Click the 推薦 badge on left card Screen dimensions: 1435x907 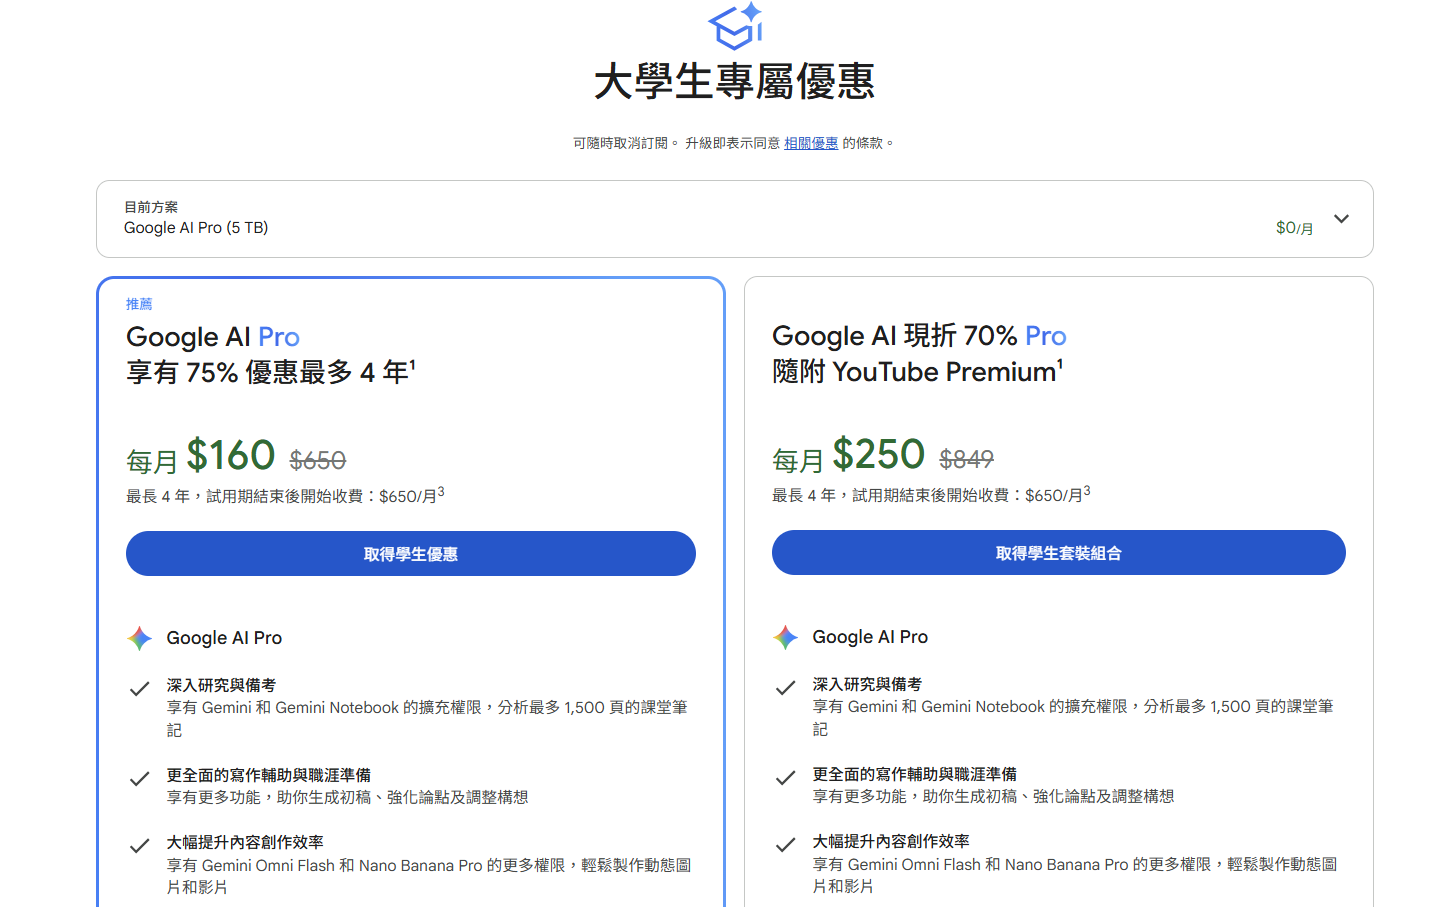coord(139,304)
